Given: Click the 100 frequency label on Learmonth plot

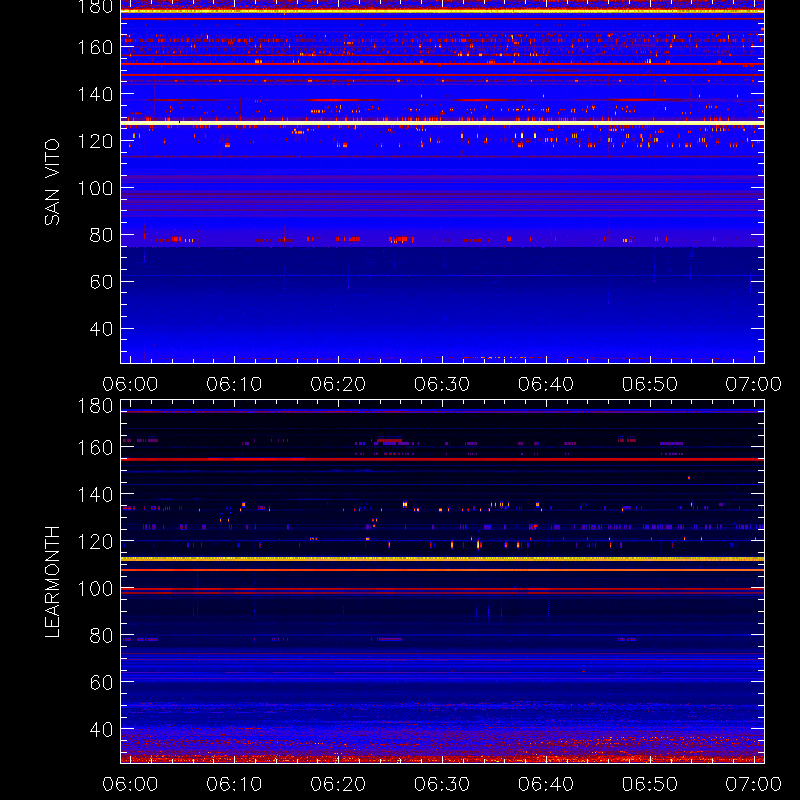Looking at the screenshot, I should coord(95,589).
